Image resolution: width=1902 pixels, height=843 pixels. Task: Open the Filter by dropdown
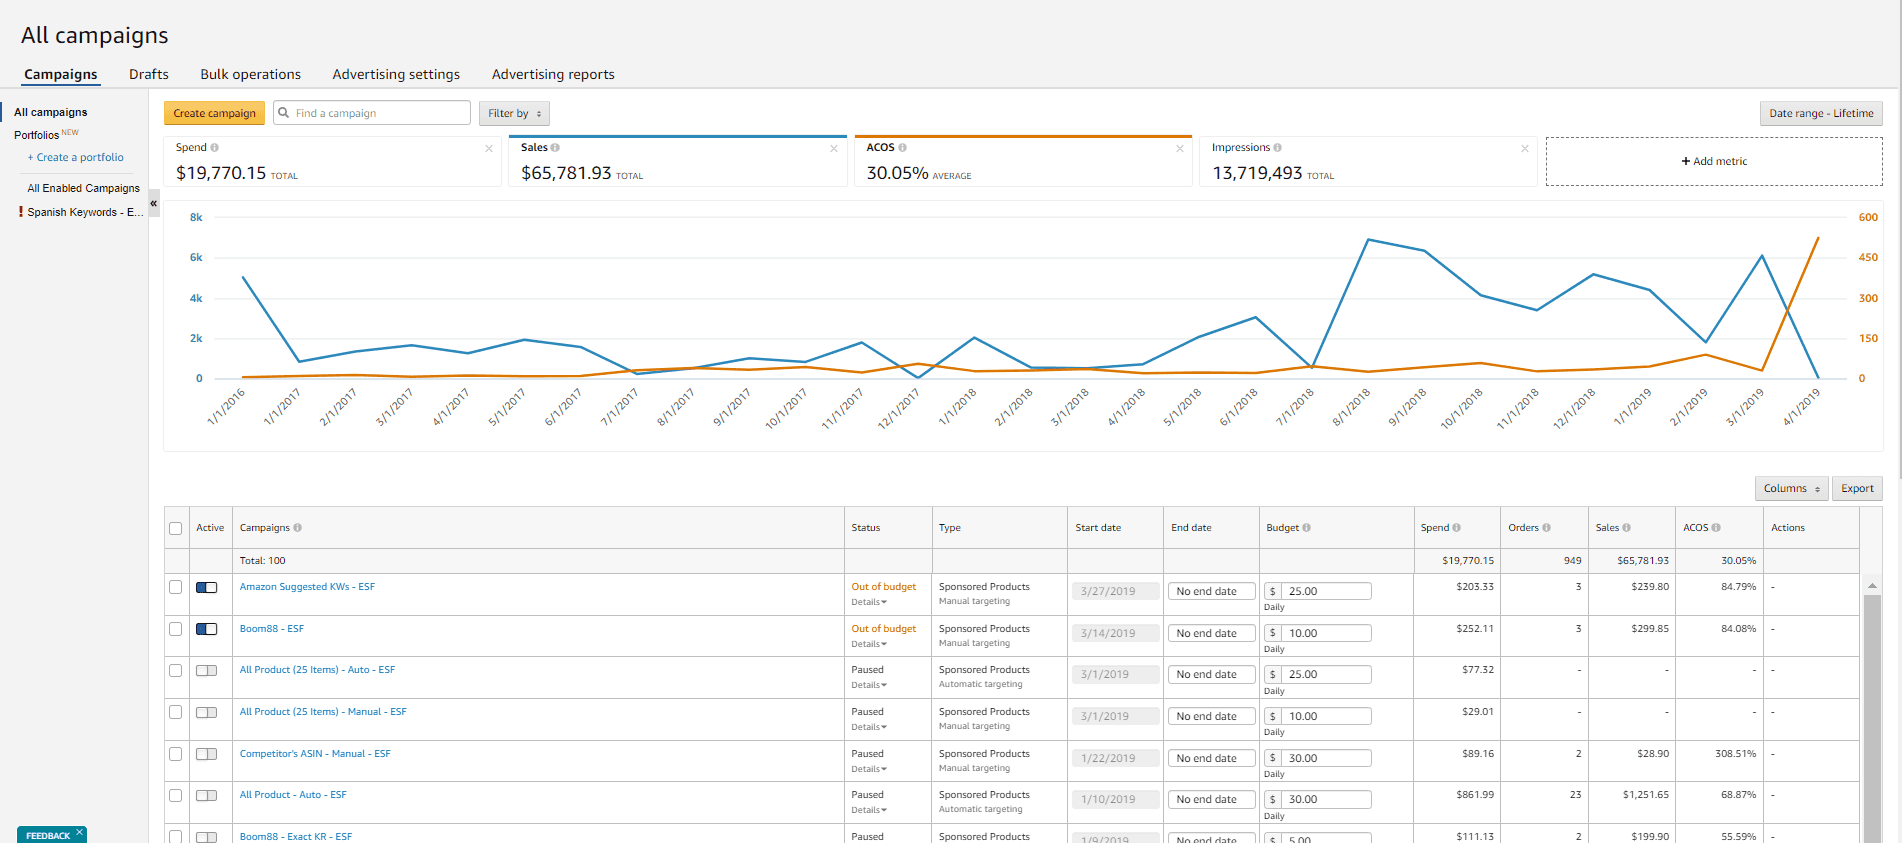coord(514,113)
